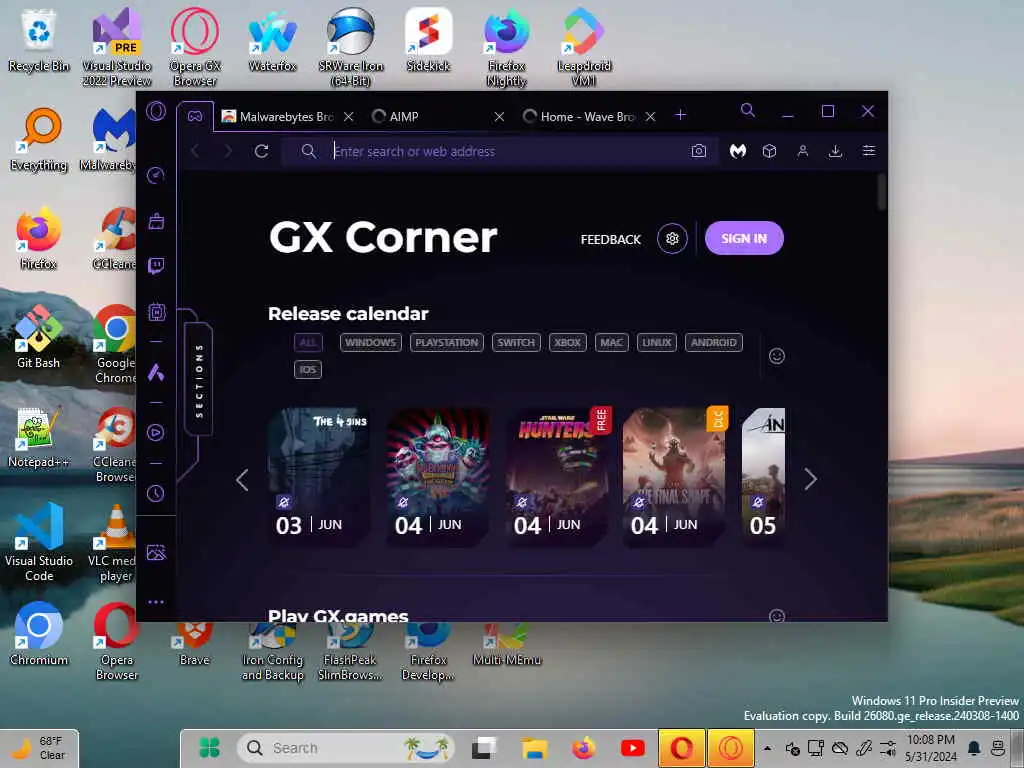Open YouTube icon on the taskbar

[x=632, y=748]
